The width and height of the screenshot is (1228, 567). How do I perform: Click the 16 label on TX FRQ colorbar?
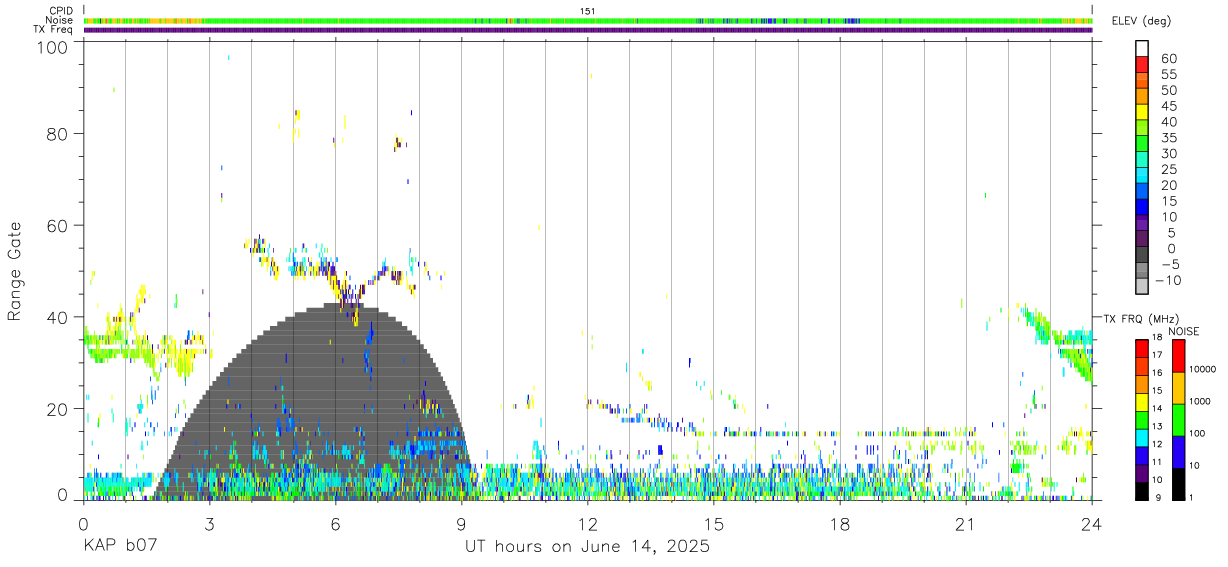coord(1158,373)
